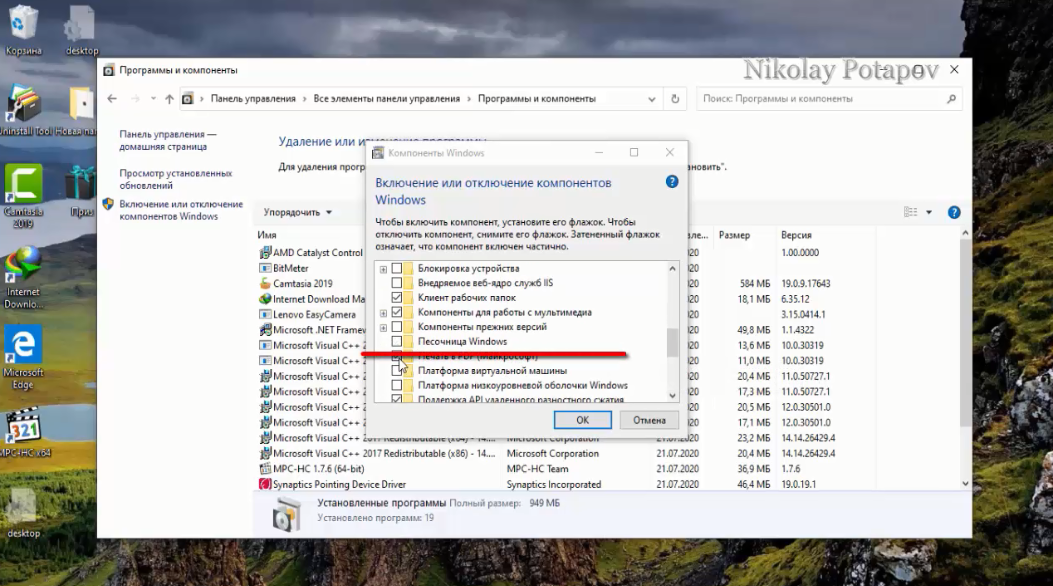The height and width of the screenshot is (586, 1053).
Task: Open the recent locations dropdown arrow
Action: 153,99
